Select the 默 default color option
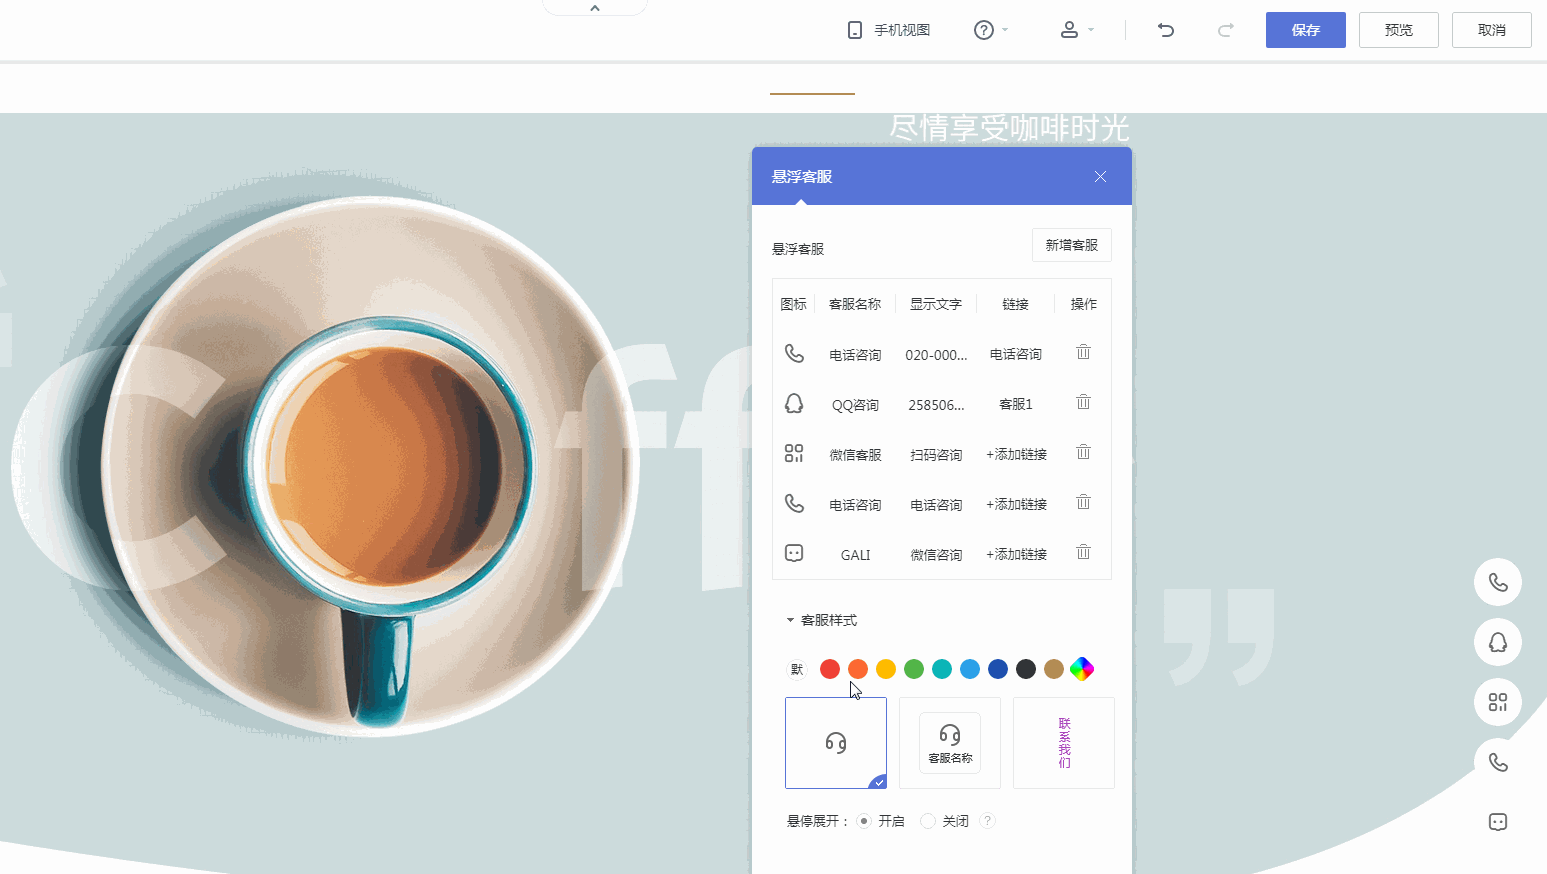 (797, 669)
